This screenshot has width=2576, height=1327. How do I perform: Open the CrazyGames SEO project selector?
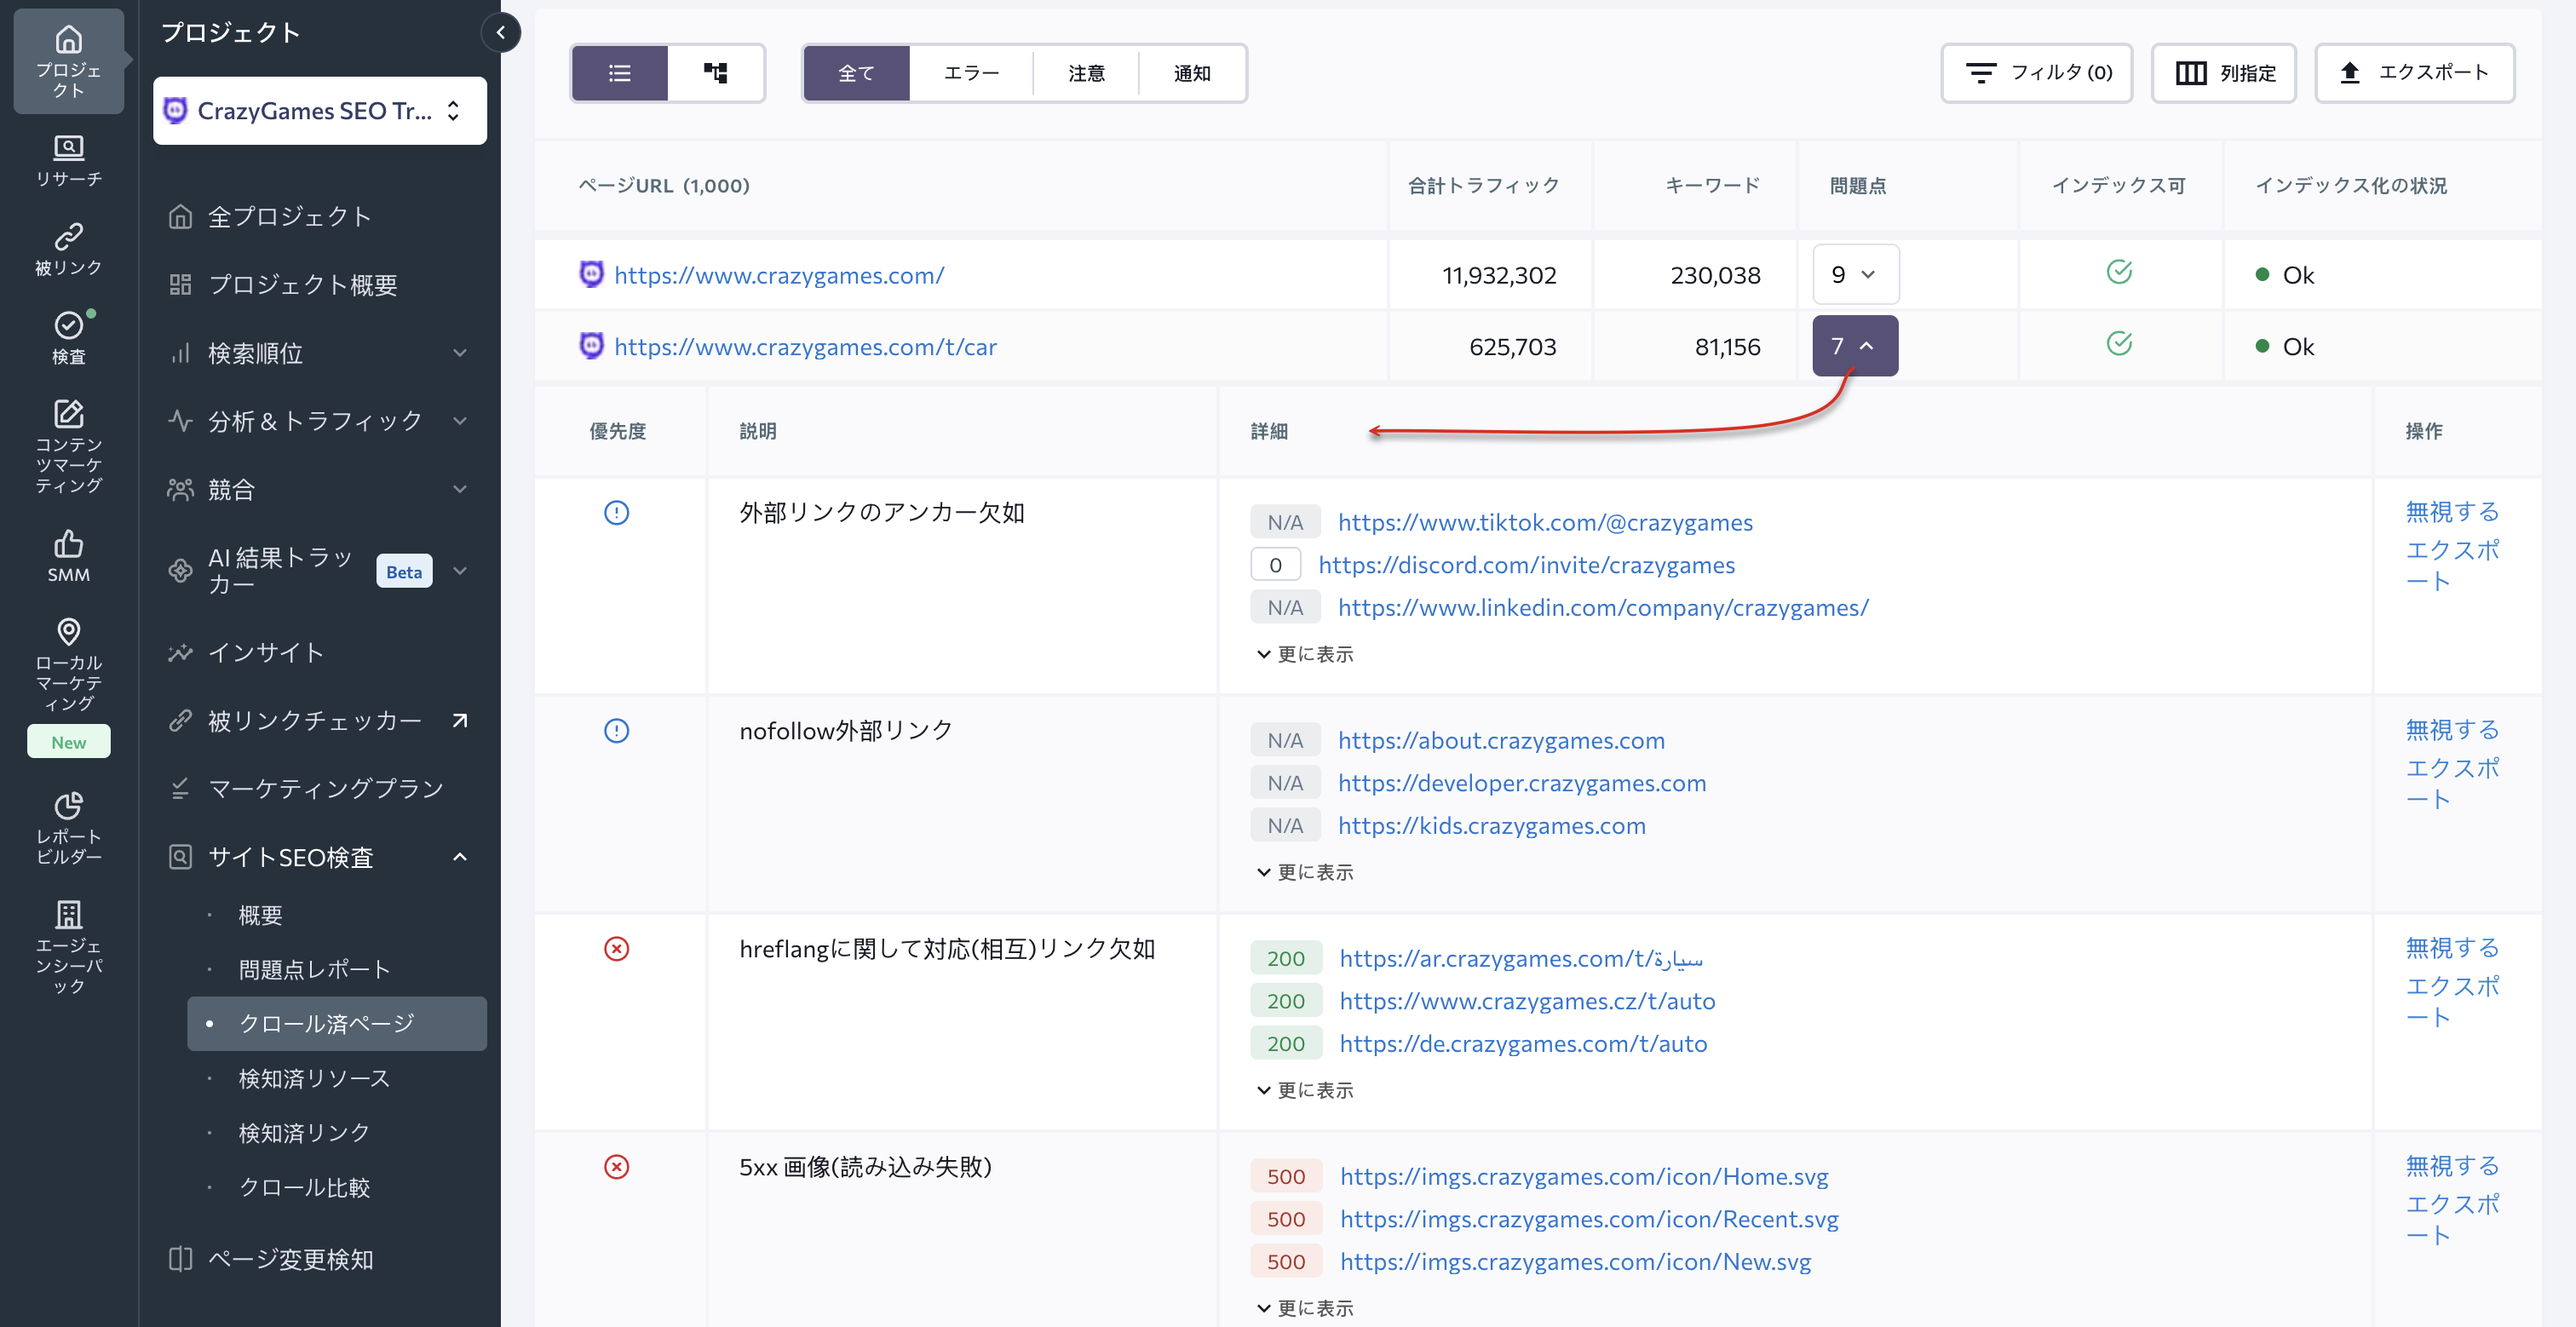pyautogui.click(x=320, y=111)
